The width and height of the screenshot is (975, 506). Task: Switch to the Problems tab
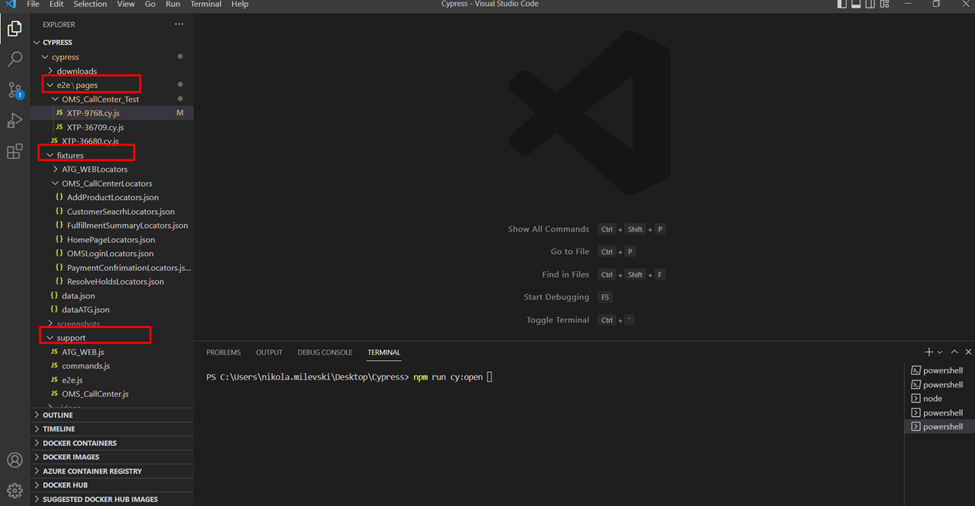[223, 352]
